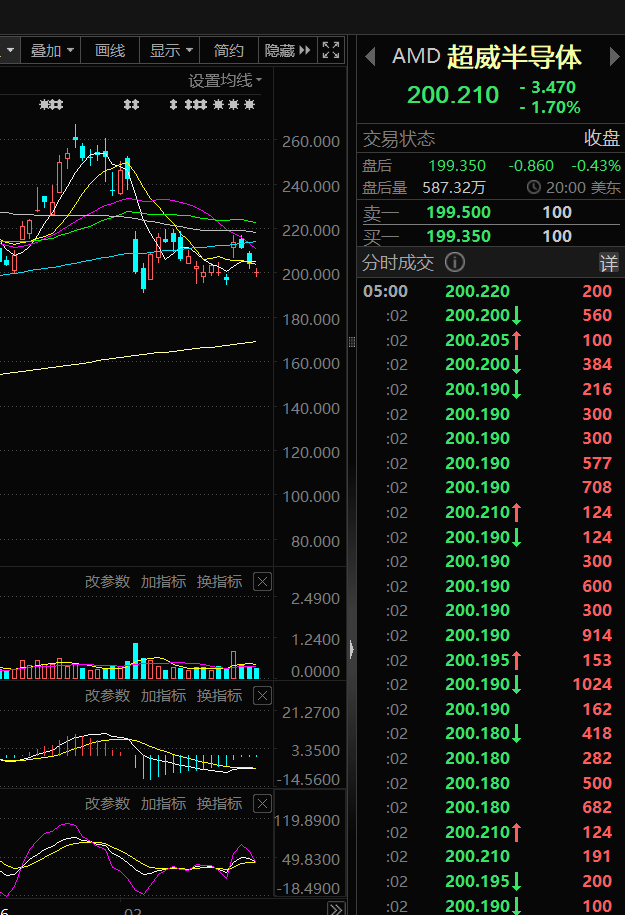Click the 119.8900 KDJ axis label
The image size is (625, 915).
pos(307,820)
